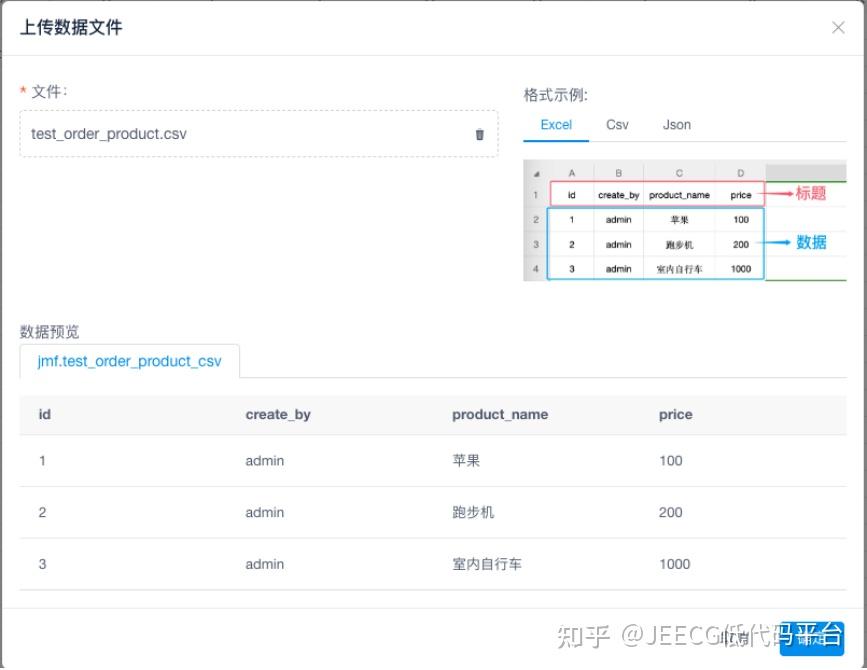The height and width of the screenshot is (670, 867).
Task: Close the upload data file dialog
Action: coord(838,27)
